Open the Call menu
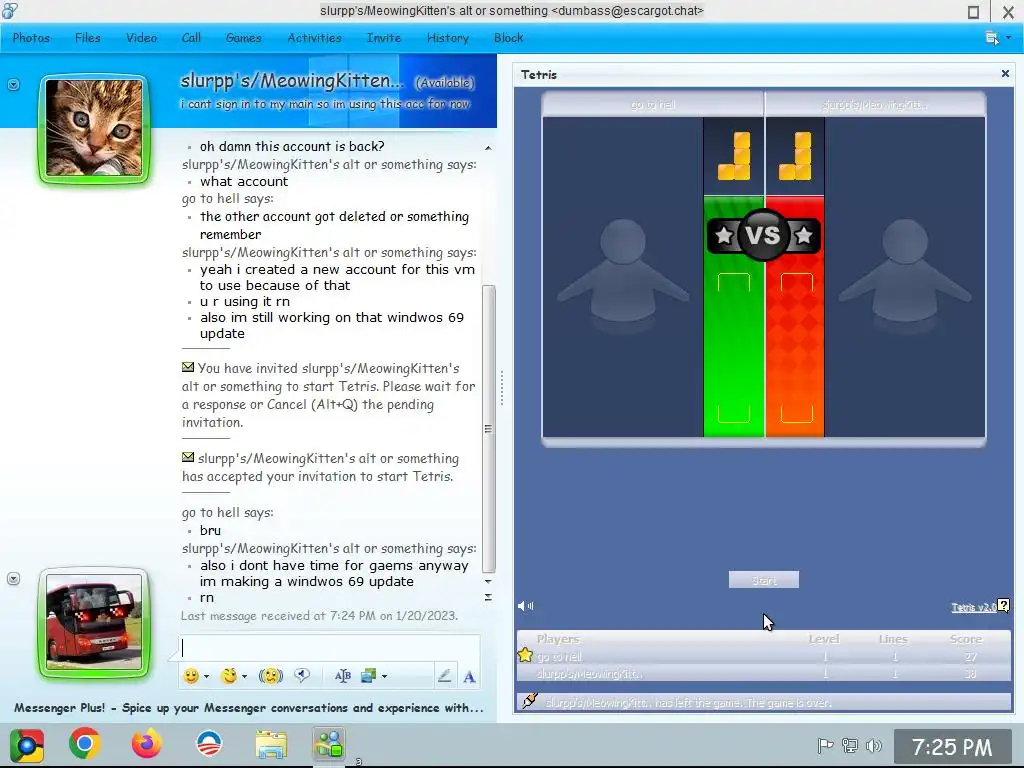The width and height of the screenshot is (1024, 768). tap(191, 38)
